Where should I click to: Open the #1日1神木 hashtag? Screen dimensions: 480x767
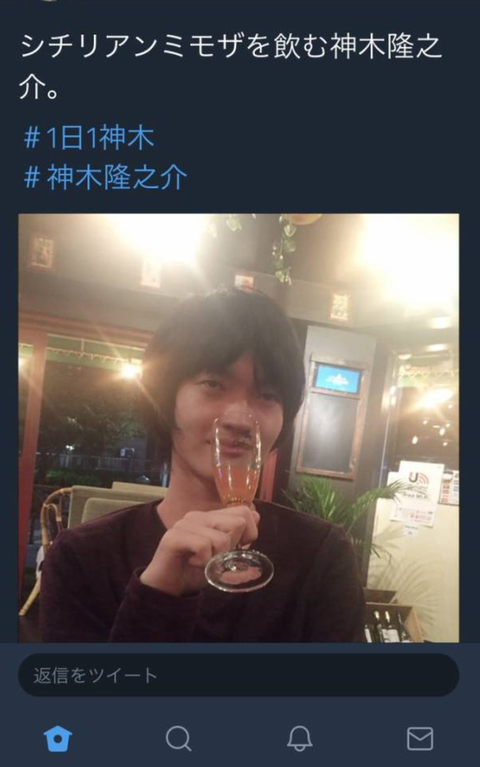pyautogui.click(x=89, y=137)
